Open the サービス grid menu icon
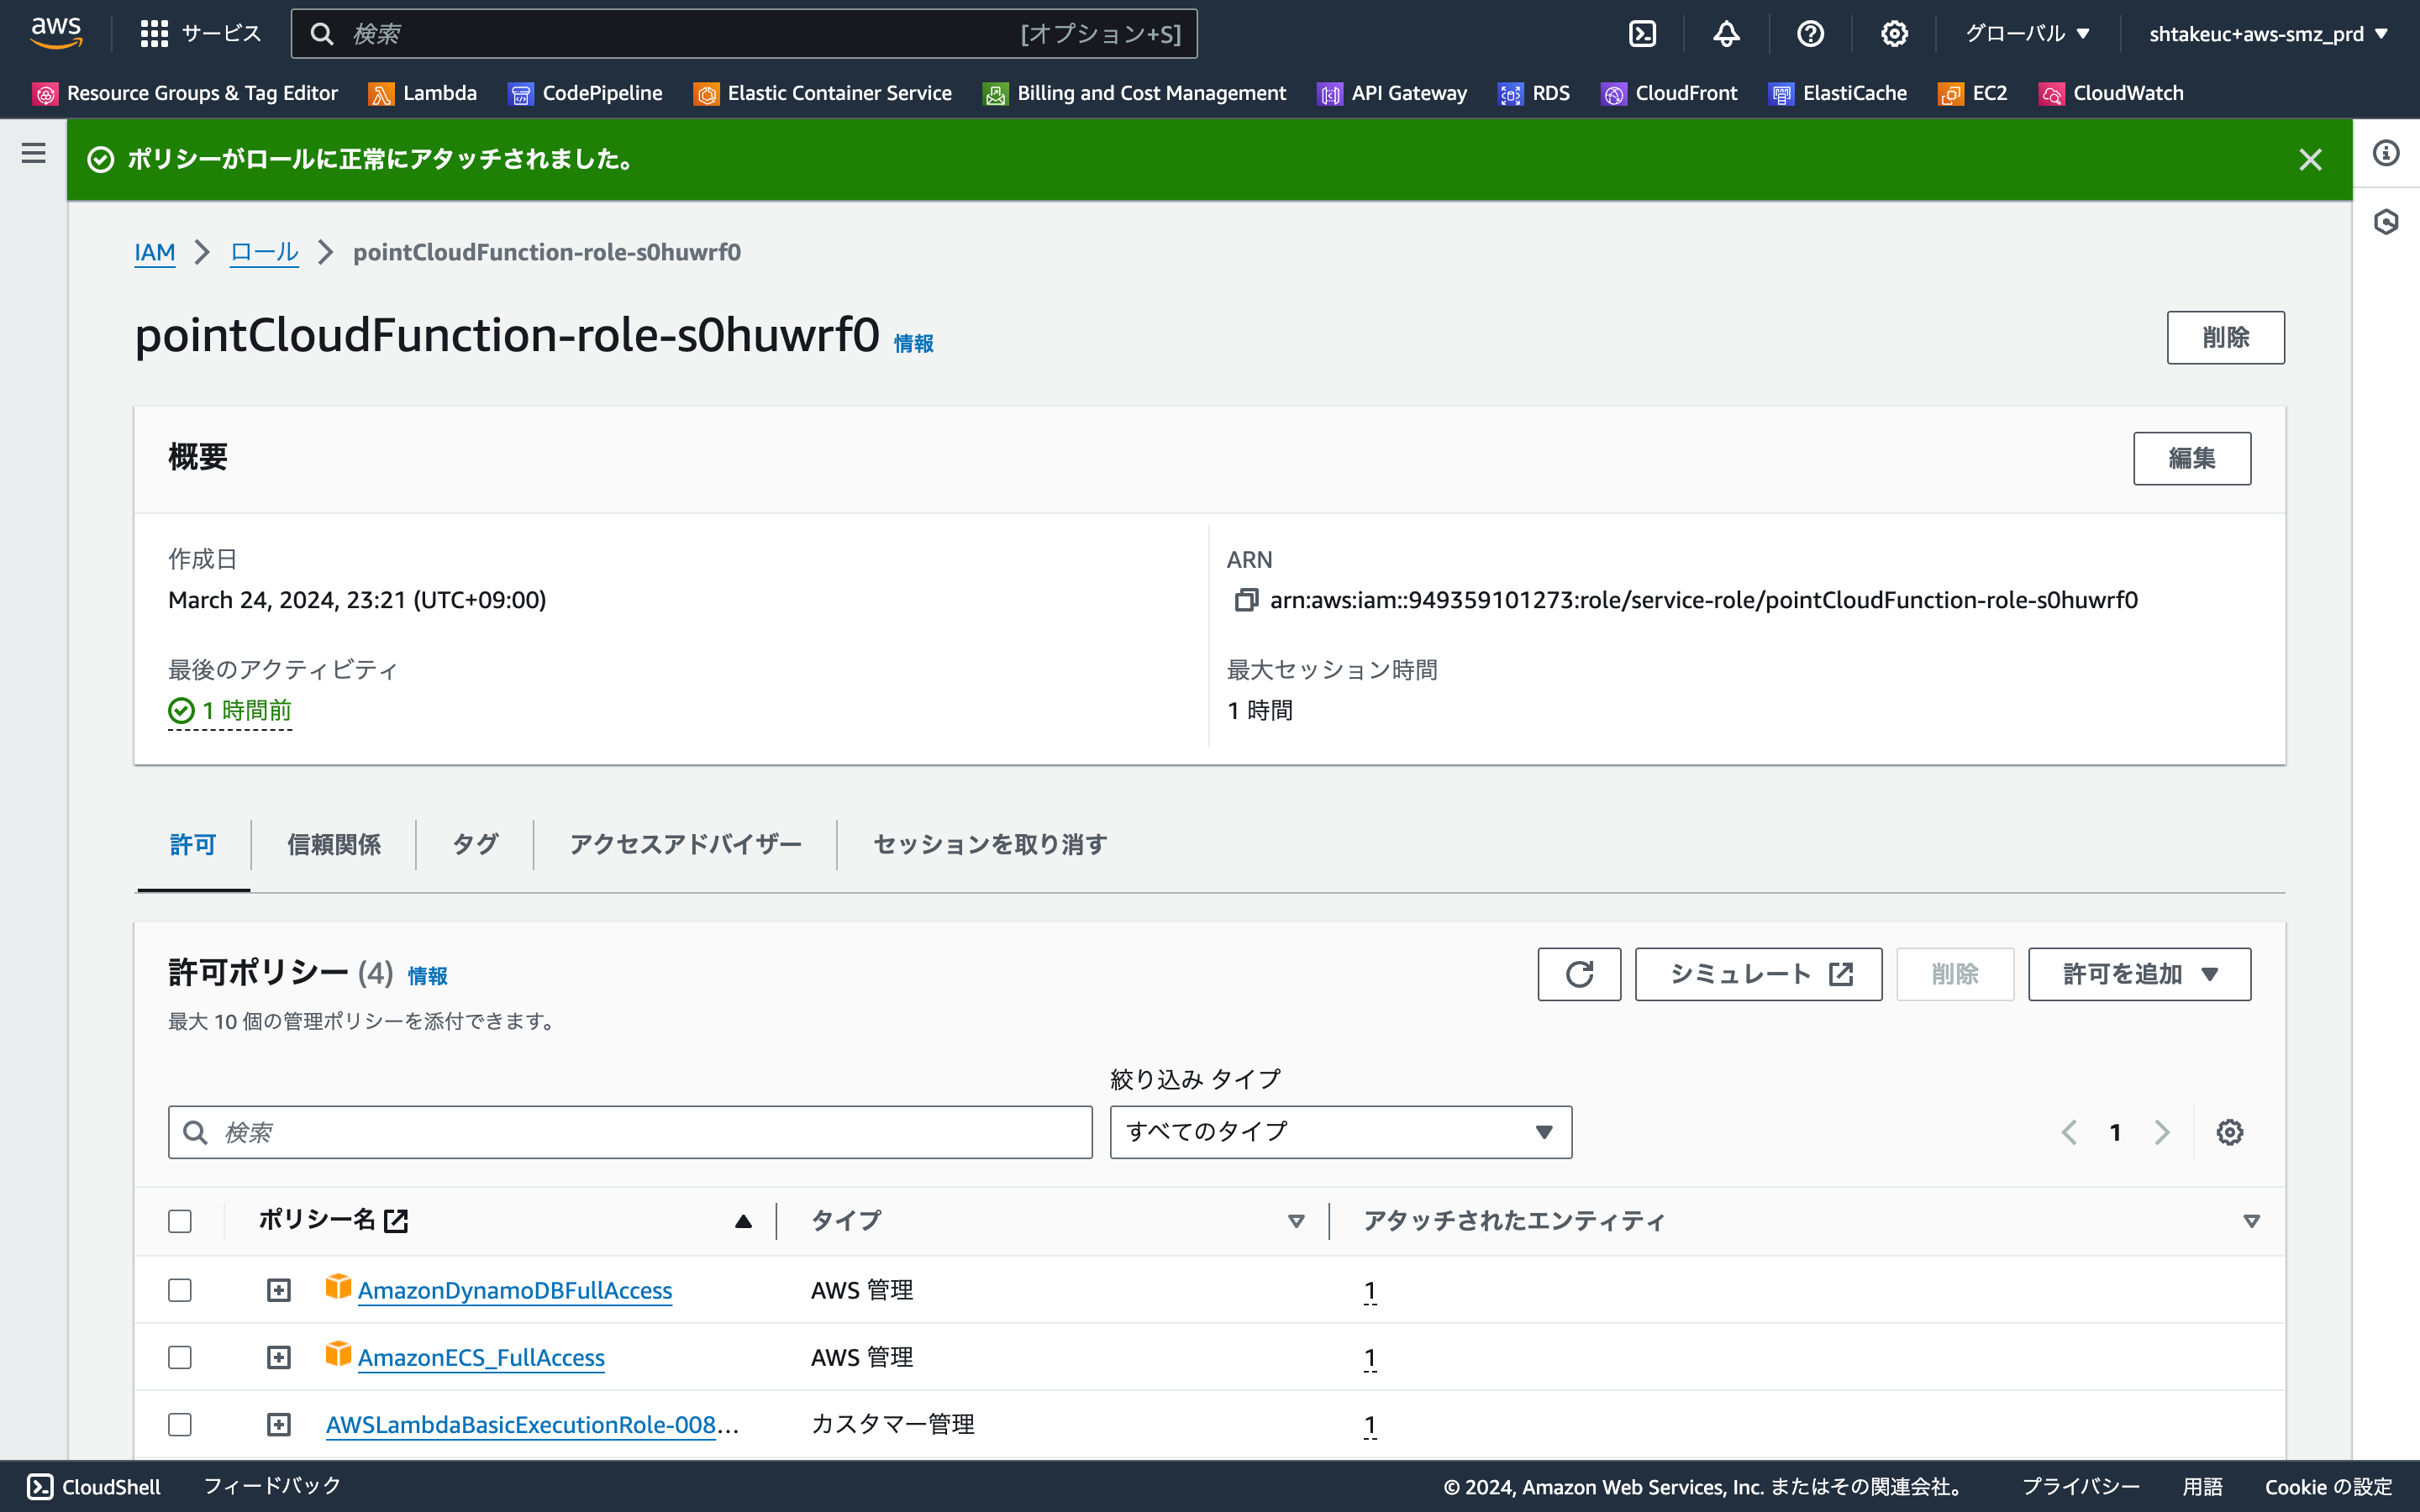 tap(154, 34)
